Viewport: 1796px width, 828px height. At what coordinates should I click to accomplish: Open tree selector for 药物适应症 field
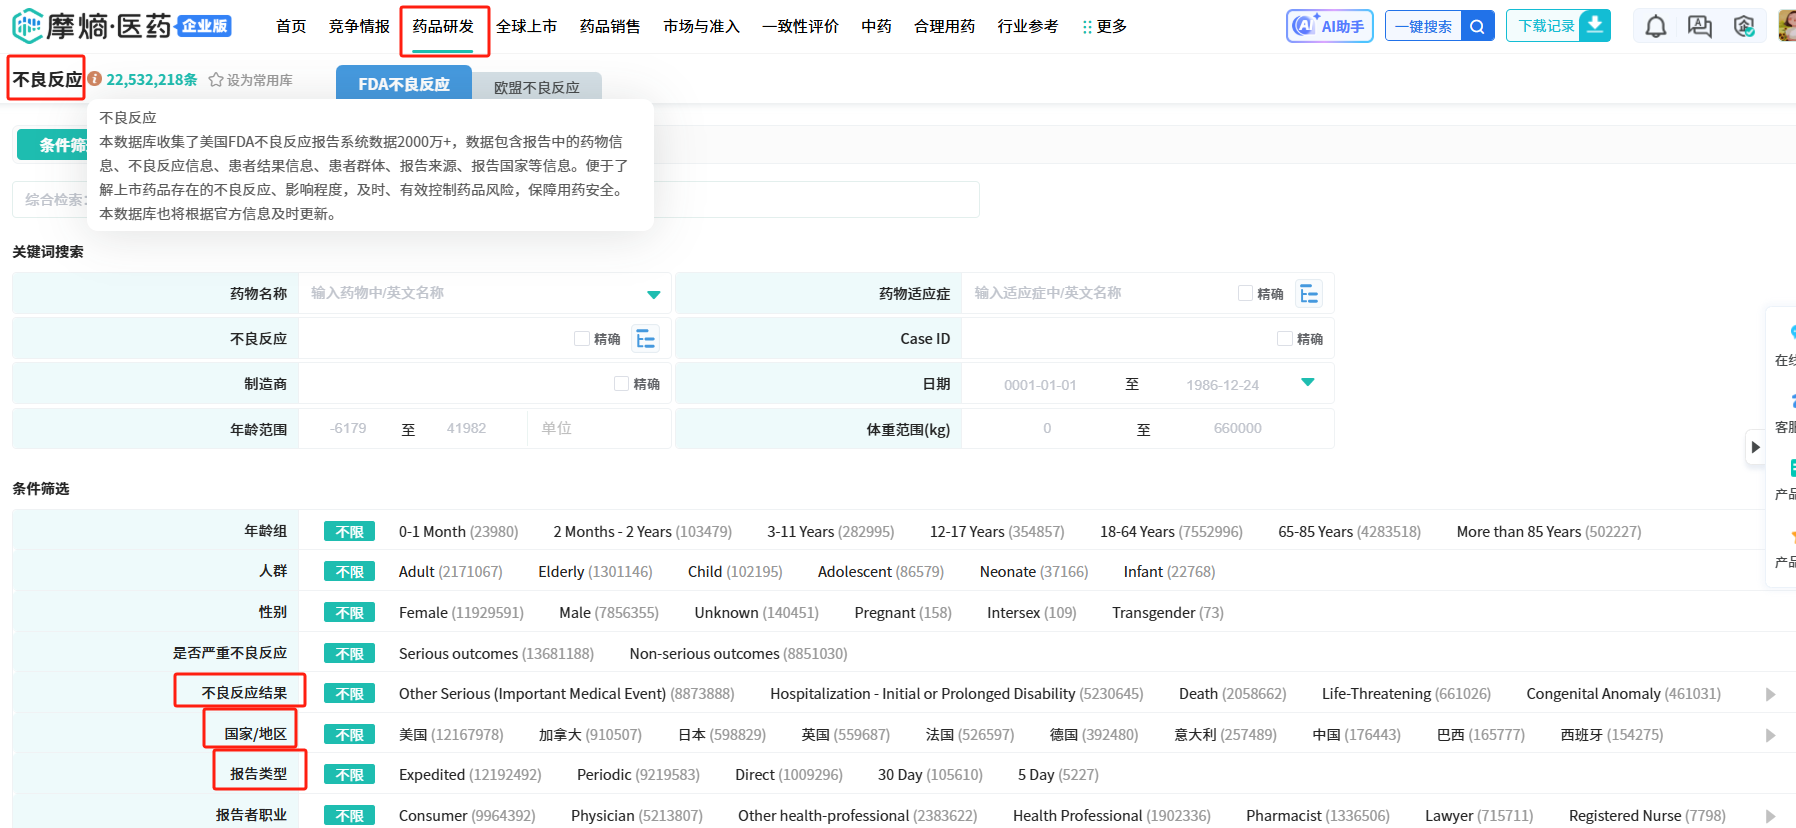1309,294
